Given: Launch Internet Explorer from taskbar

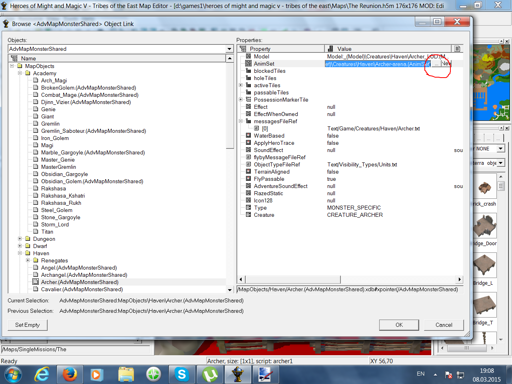Looking at the screenshot, I should pyautogui.click(x=42, y=375).
